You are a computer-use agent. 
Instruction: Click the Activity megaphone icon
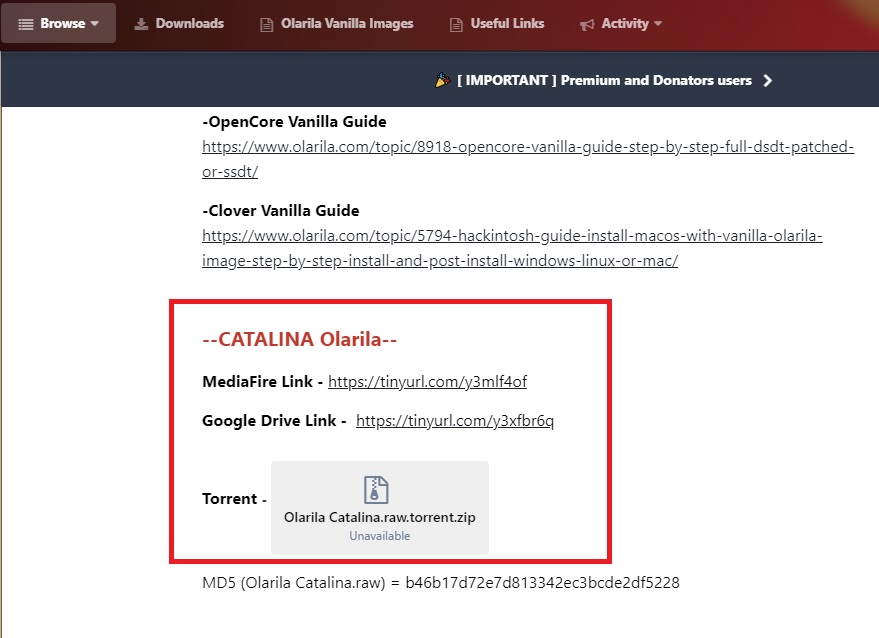[x=587, y=24]
